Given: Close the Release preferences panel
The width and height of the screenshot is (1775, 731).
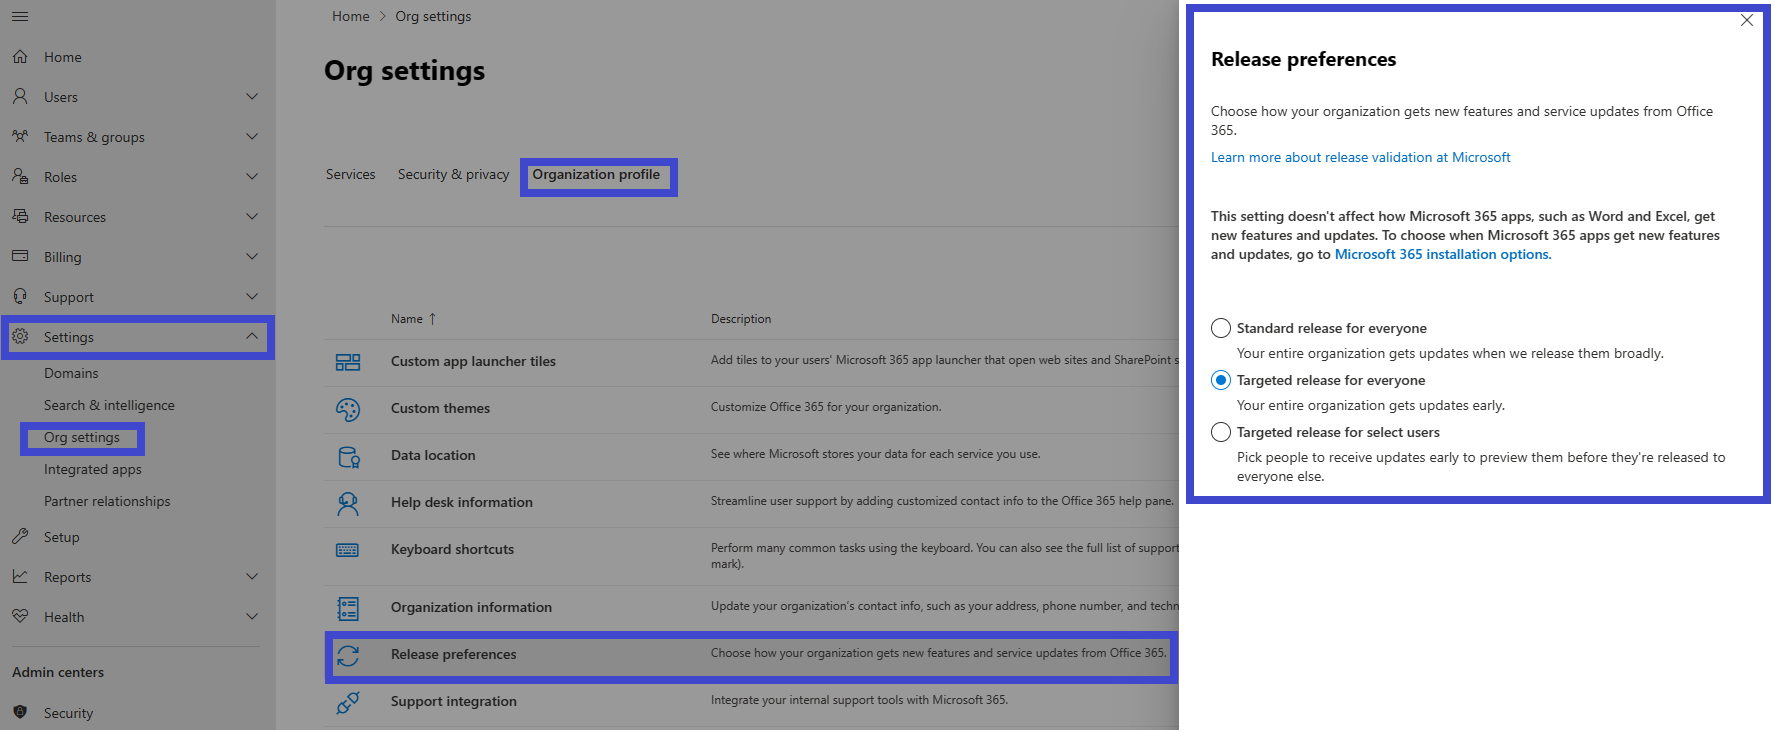Looking at the screenshot, I should pos(1746,20).
